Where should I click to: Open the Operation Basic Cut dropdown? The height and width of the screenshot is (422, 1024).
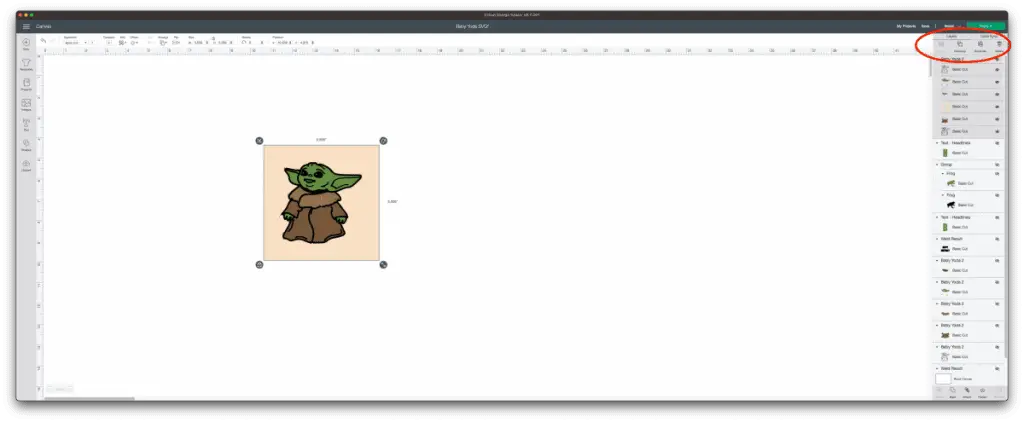coord(75,42)
